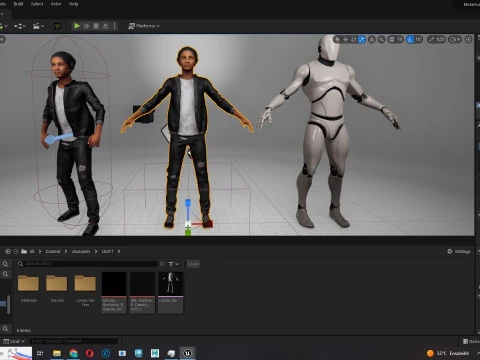Open play options three-dot menu
Screen dimensions: 480x360
coord(114,26)
